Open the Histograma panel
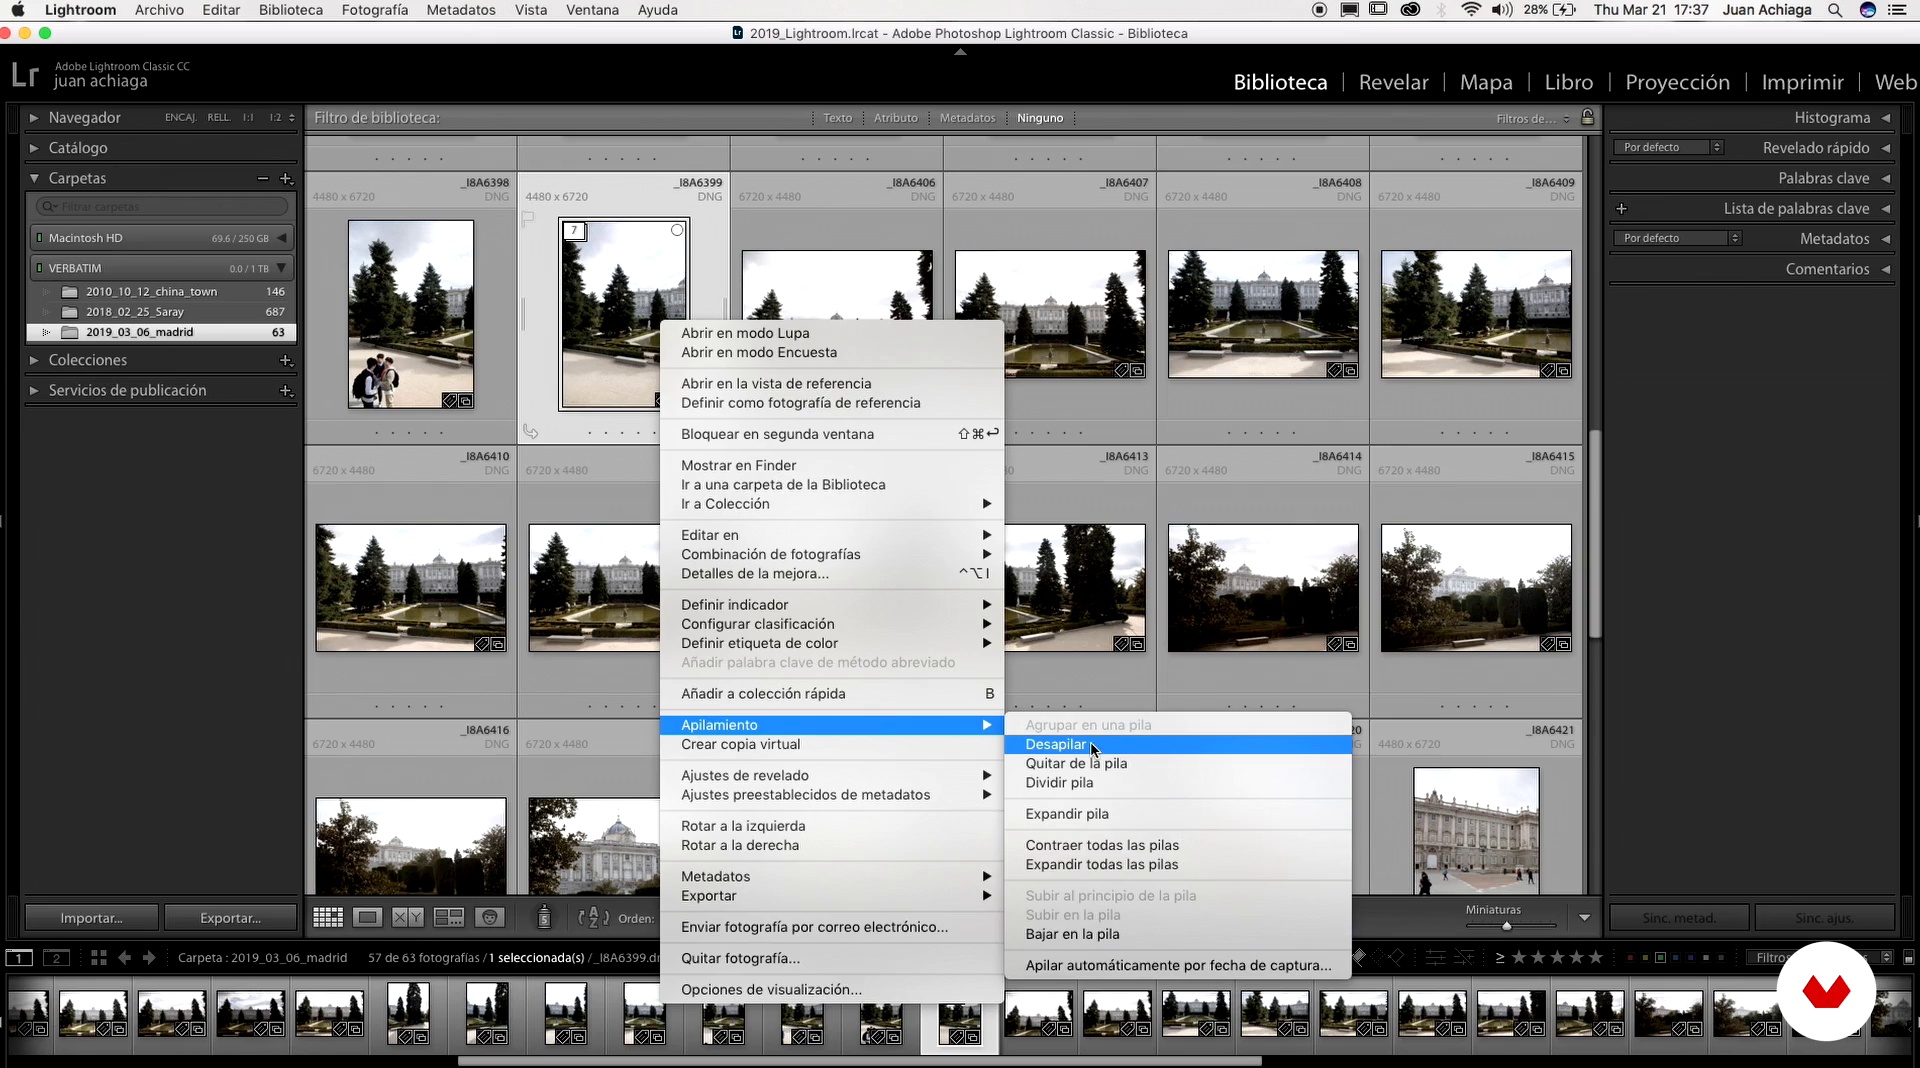This screenshot has width=1920, height=1068. (x=1831, y=118)
